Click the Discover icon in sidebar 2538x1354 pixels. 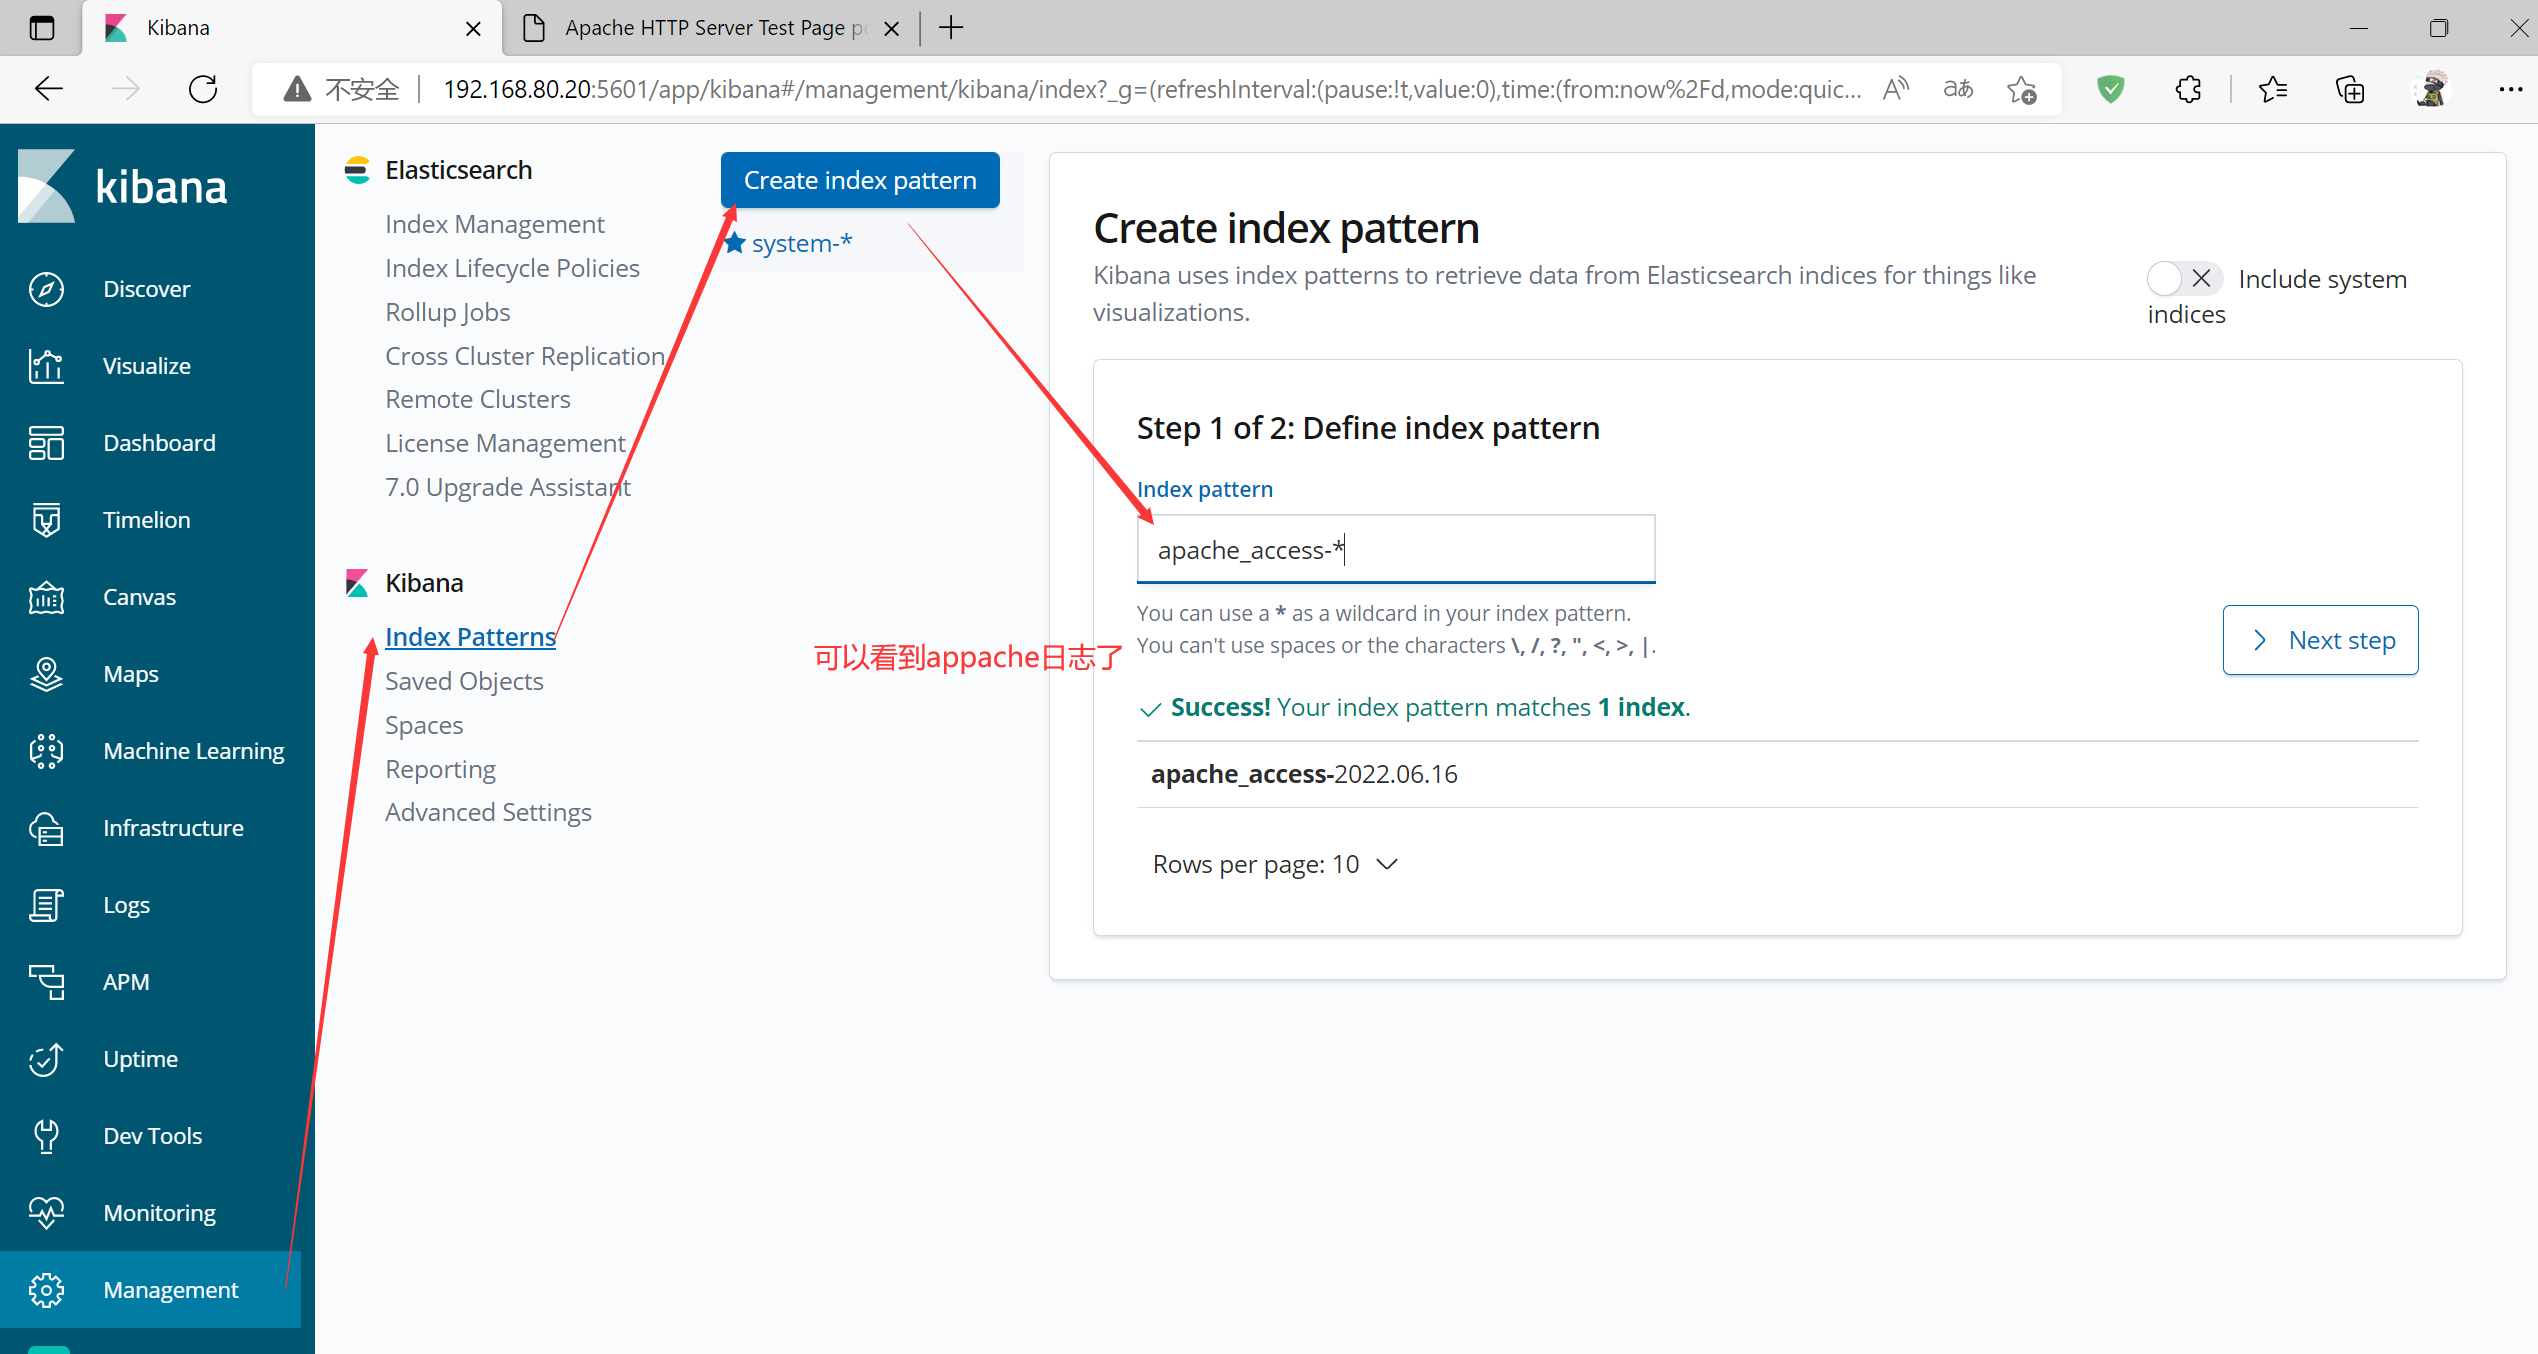[45, 289]
